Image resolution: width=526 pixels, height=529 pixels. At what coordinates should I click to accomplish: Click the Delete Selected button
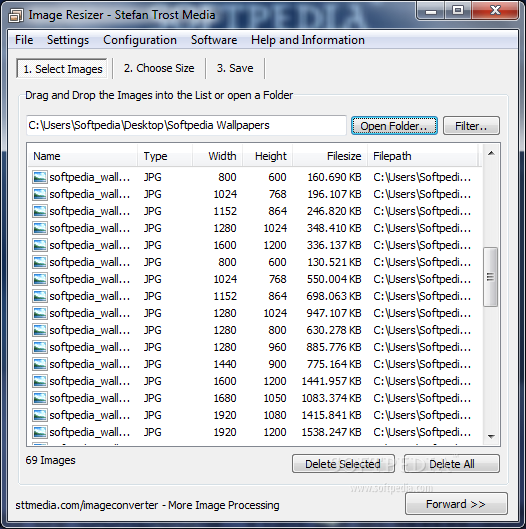click(343, 464)
